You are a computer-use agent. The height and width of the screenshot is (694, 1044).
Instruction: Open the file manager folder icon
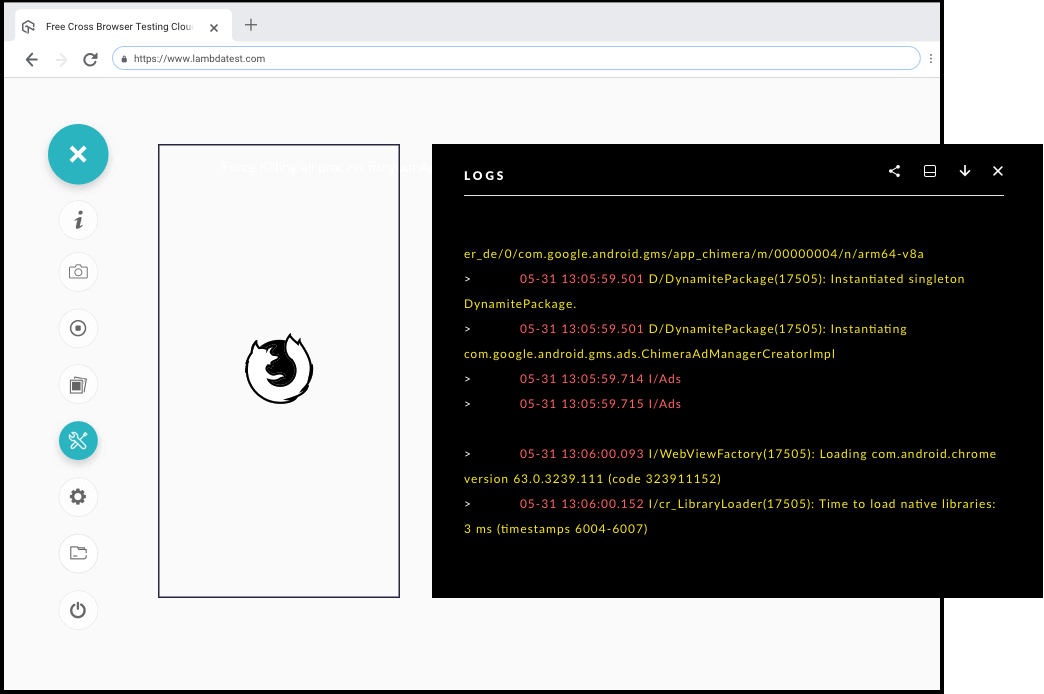point(78,553)
